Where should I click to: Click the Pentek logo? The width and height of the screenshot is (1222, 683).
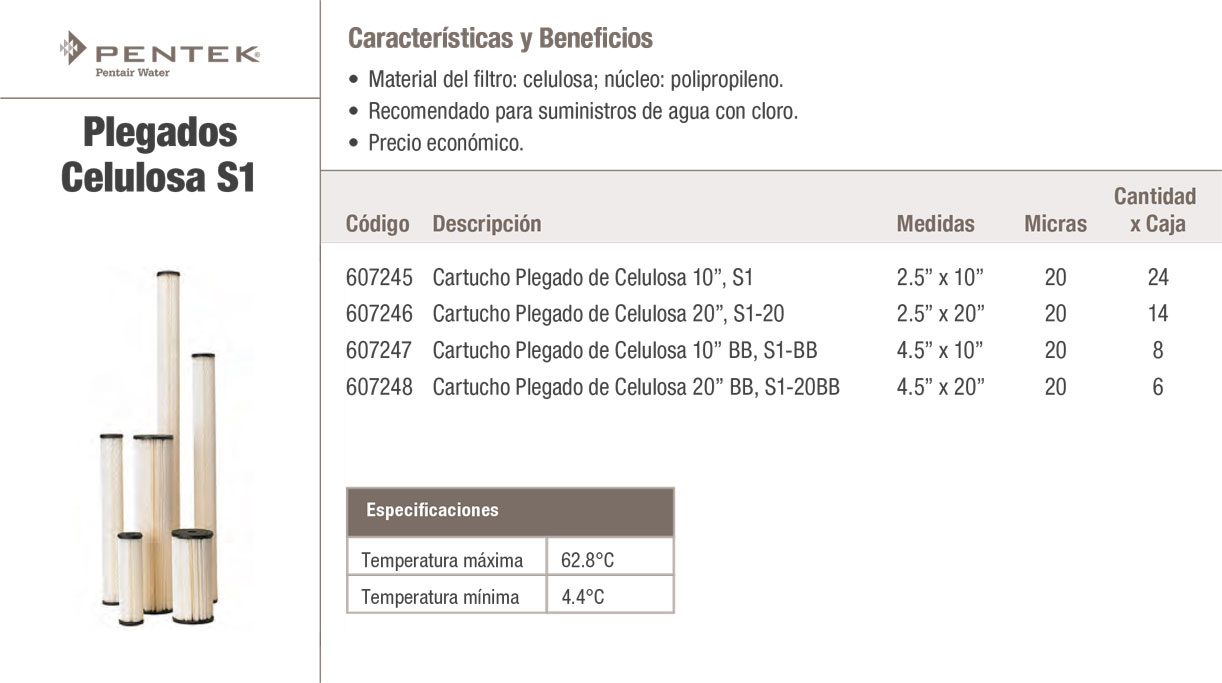tap(159, 52)
